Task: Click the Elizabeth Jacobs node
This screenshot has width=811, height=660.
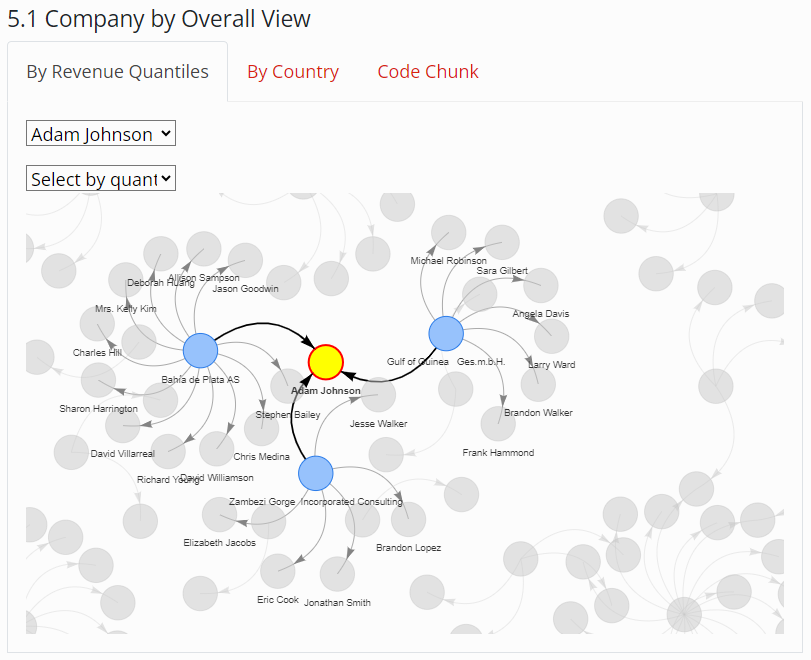Action: pyautogui.click(x=219, y=515)
